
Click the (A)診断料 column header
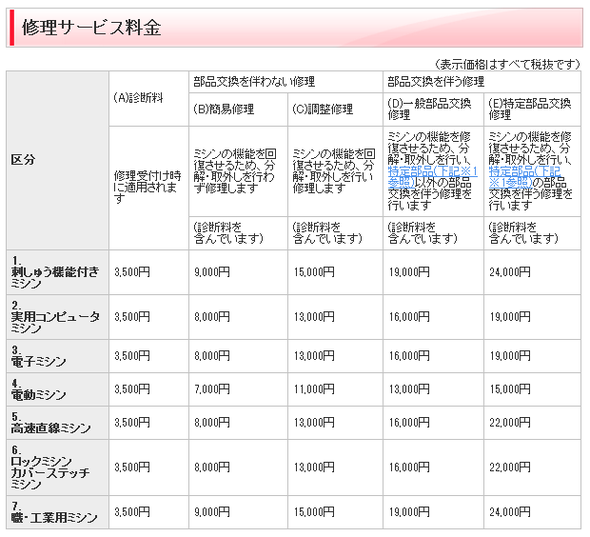pos(138,98)
